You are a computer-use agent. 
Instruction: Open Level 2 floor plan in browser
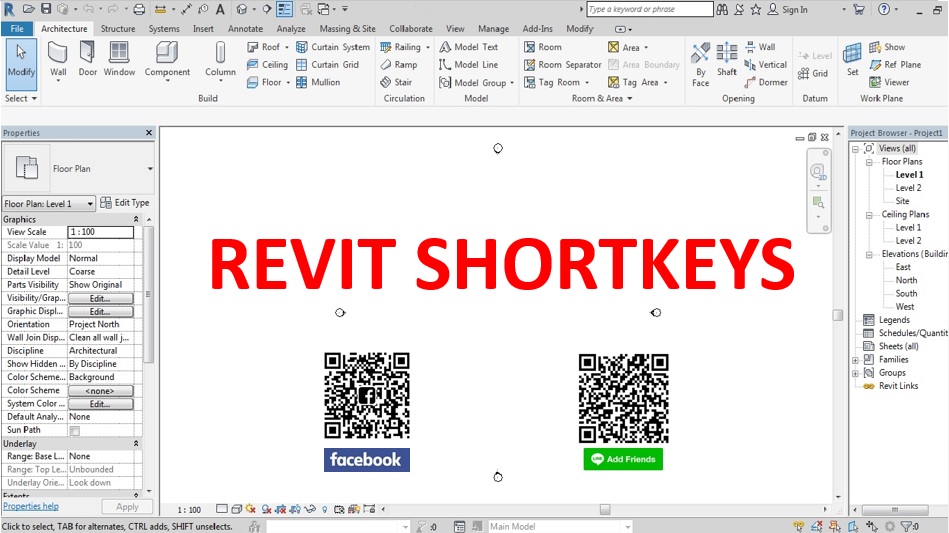tap(908, 188)
